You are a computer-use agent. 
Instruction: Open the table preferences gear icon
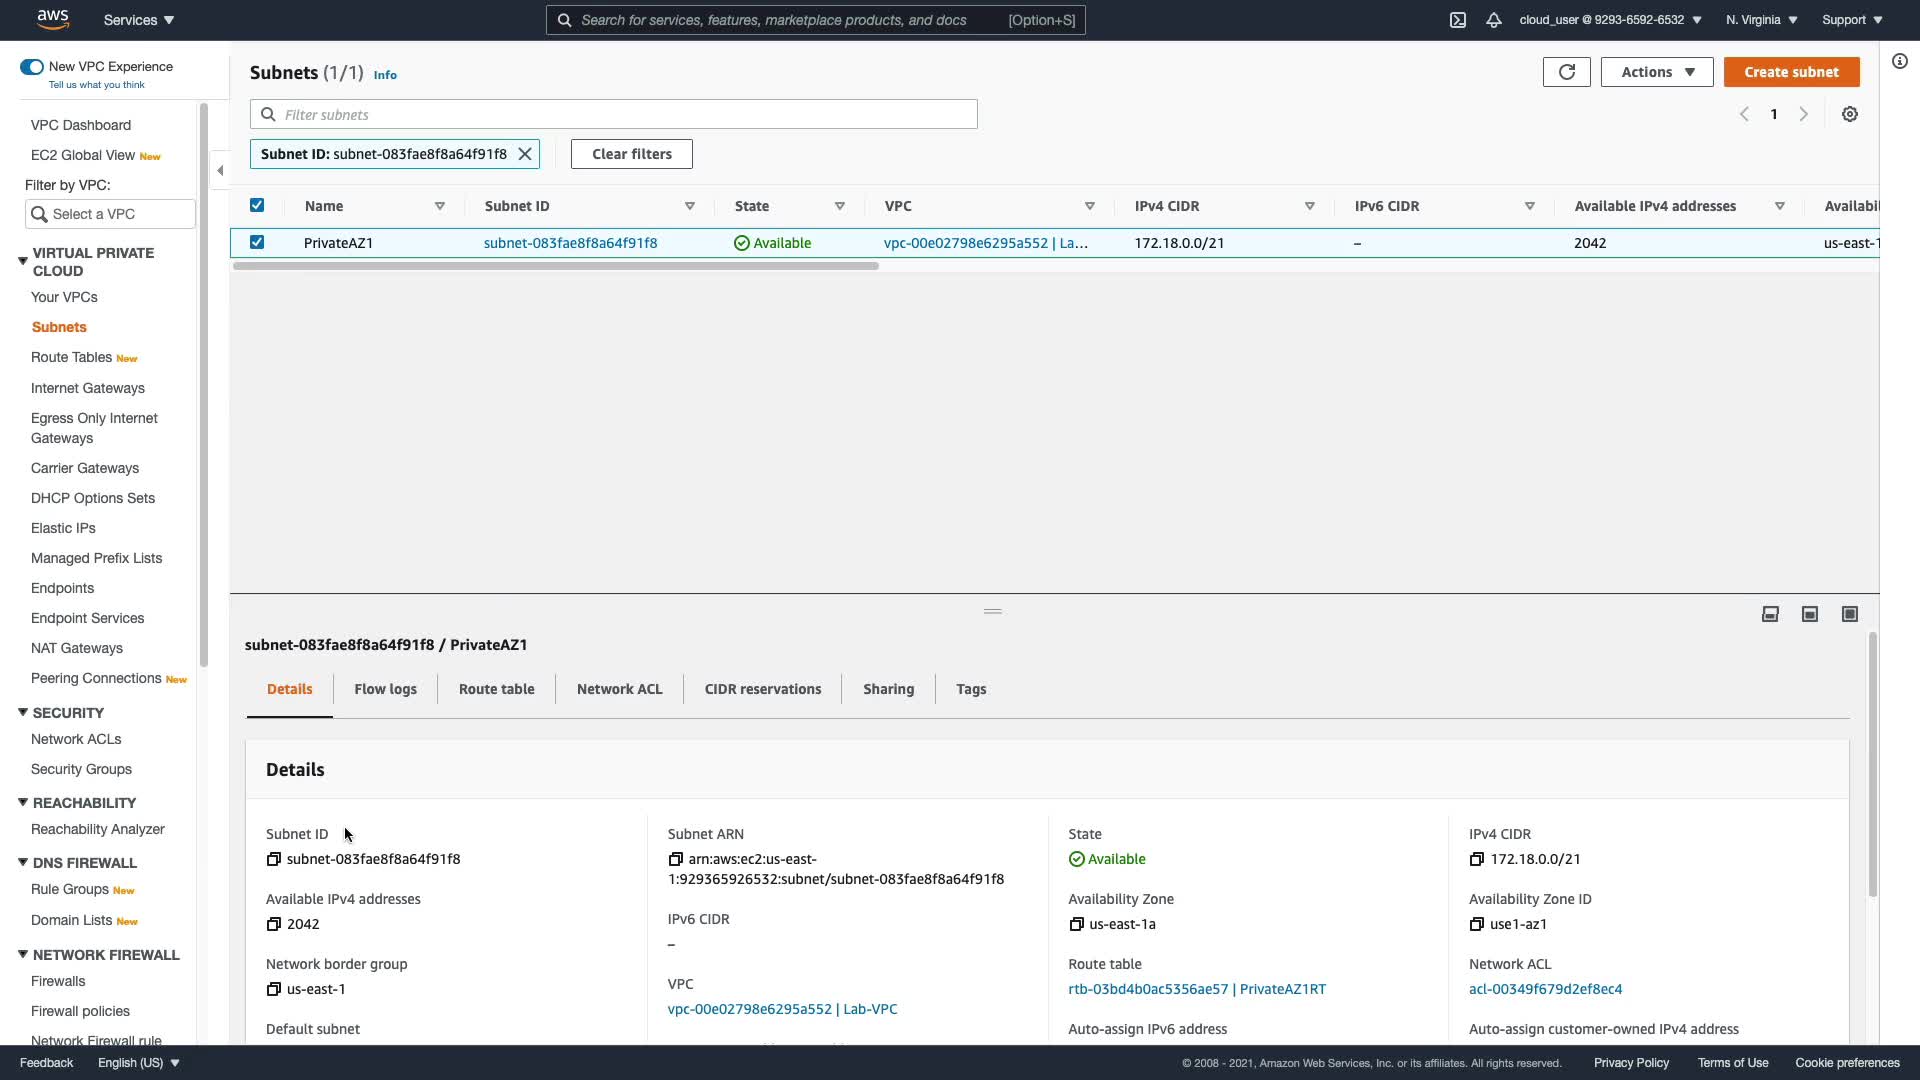pos(1850,114)
